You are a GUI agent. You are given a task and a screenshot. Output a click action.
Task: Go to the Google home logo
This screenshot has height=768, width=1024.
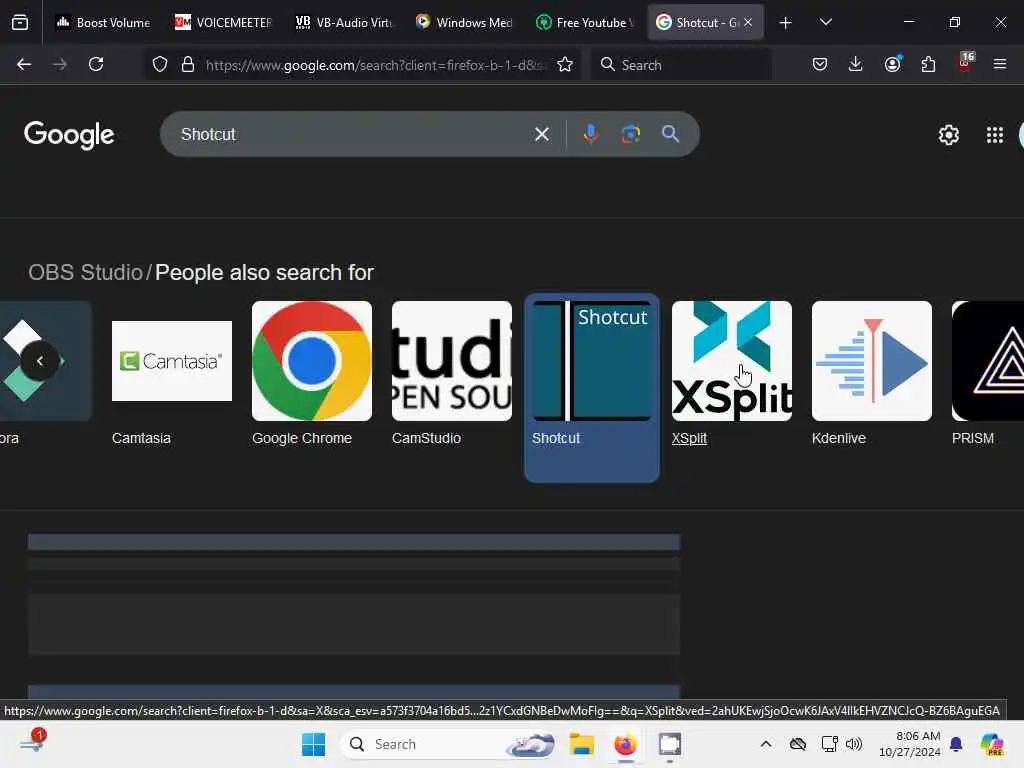[69, 135]
